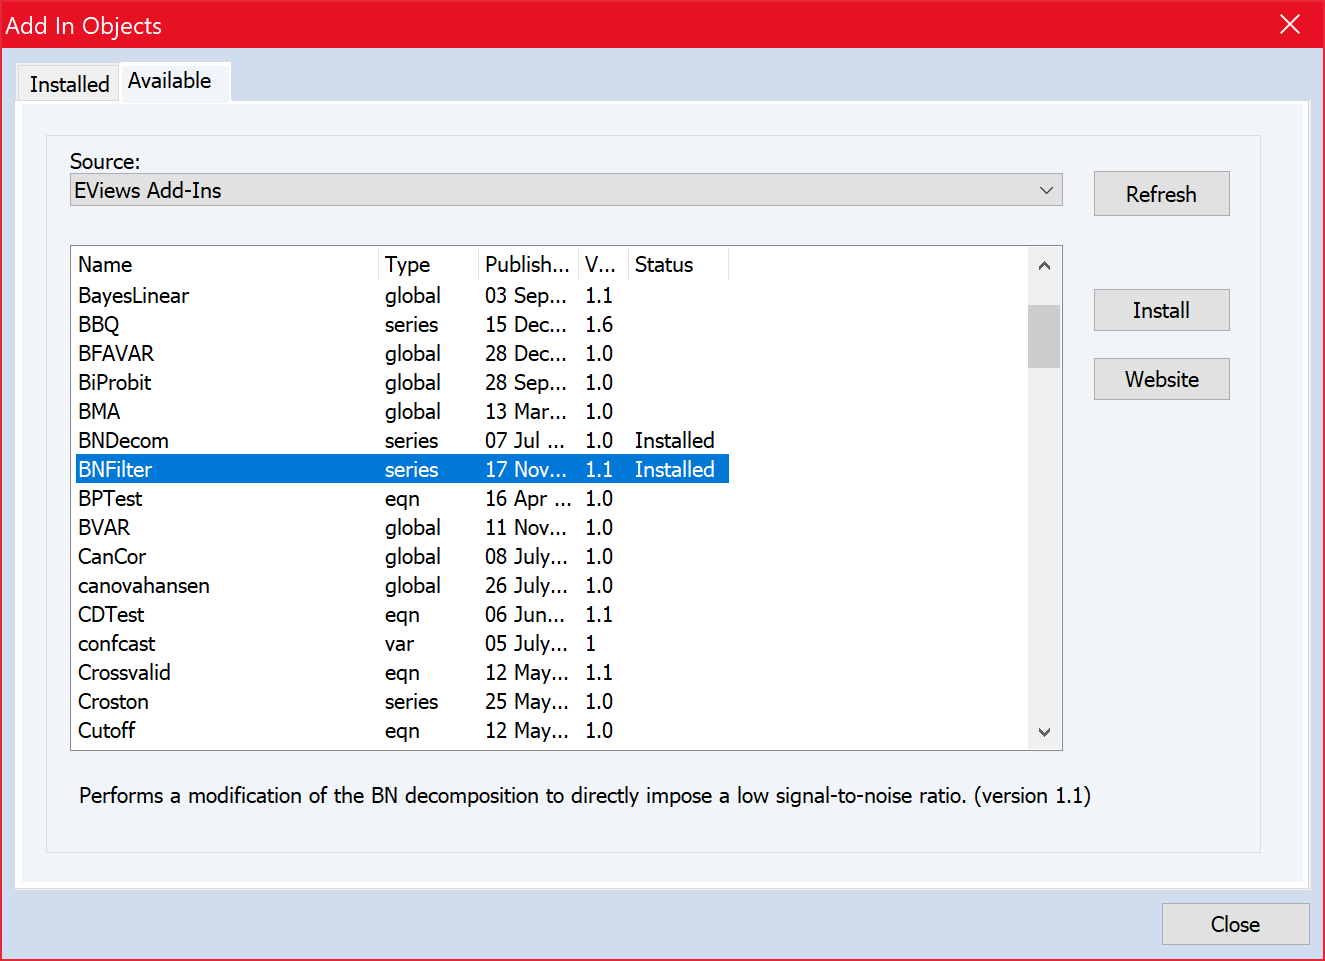
Task: Click the scrollbar up arrow
Action: coord(1044,264)
